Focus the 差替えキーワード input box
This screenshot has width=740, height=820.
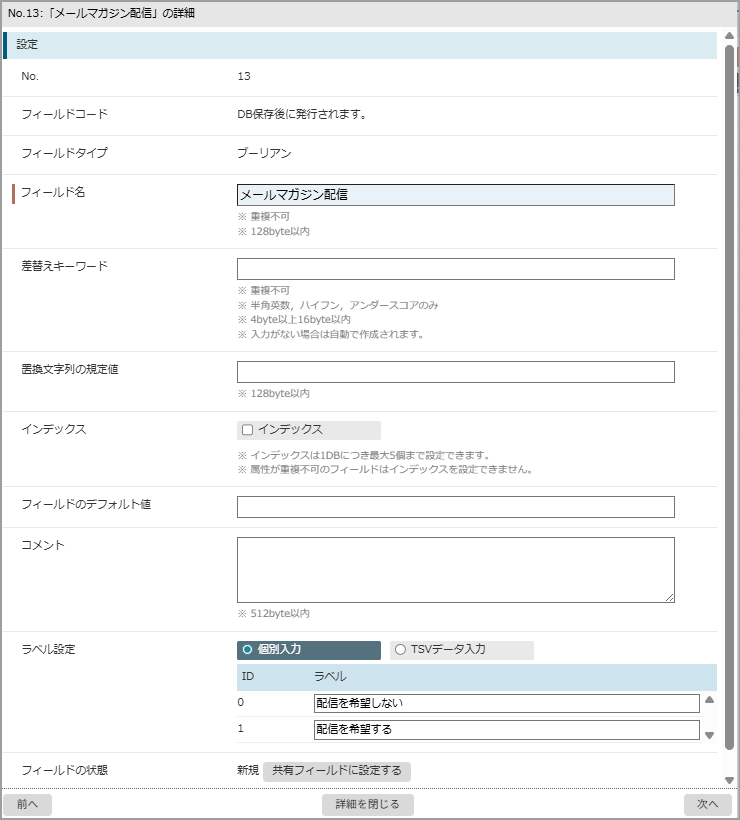point(455,269)
